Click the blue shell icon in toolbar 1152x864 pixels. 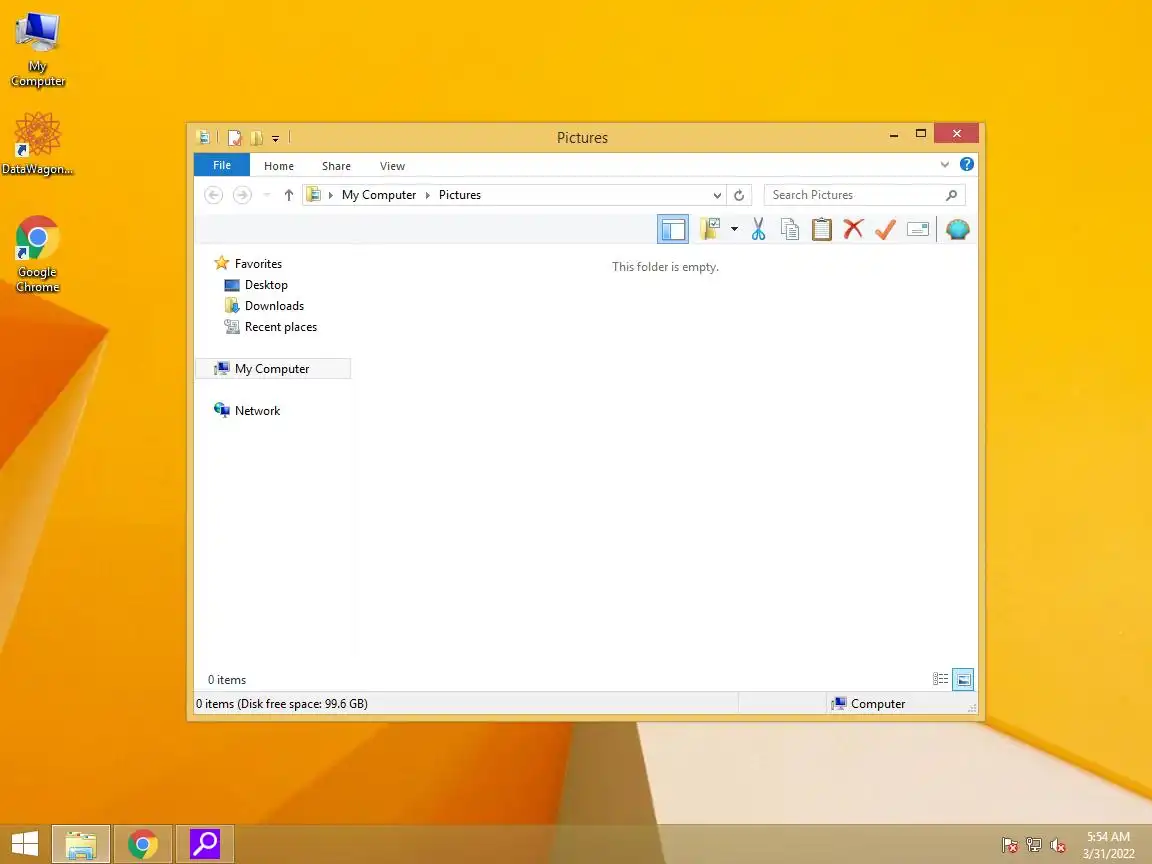(x=957, y=229)
